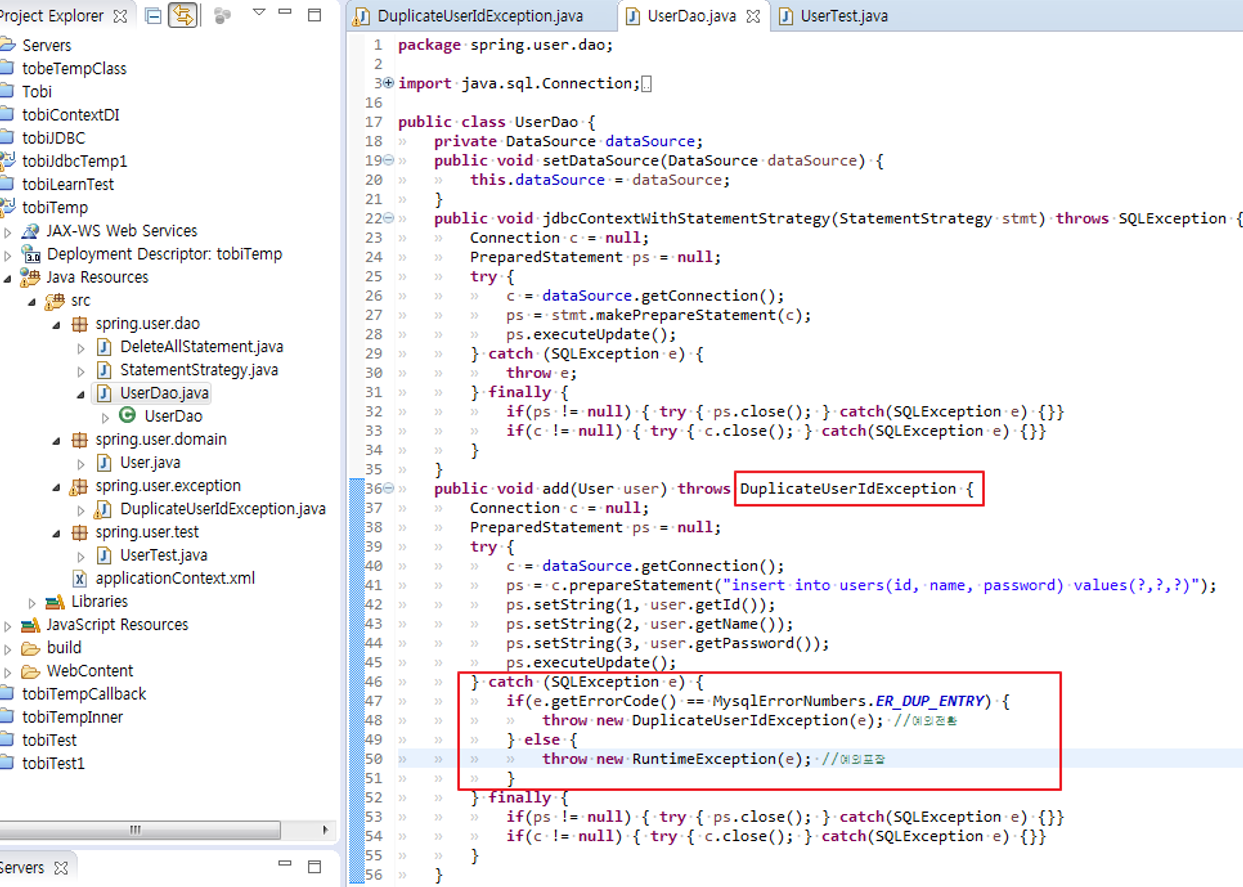Open DeleteAllStatement.java file
Viewport: 1243px width, 887px height.
coord(201,347)
